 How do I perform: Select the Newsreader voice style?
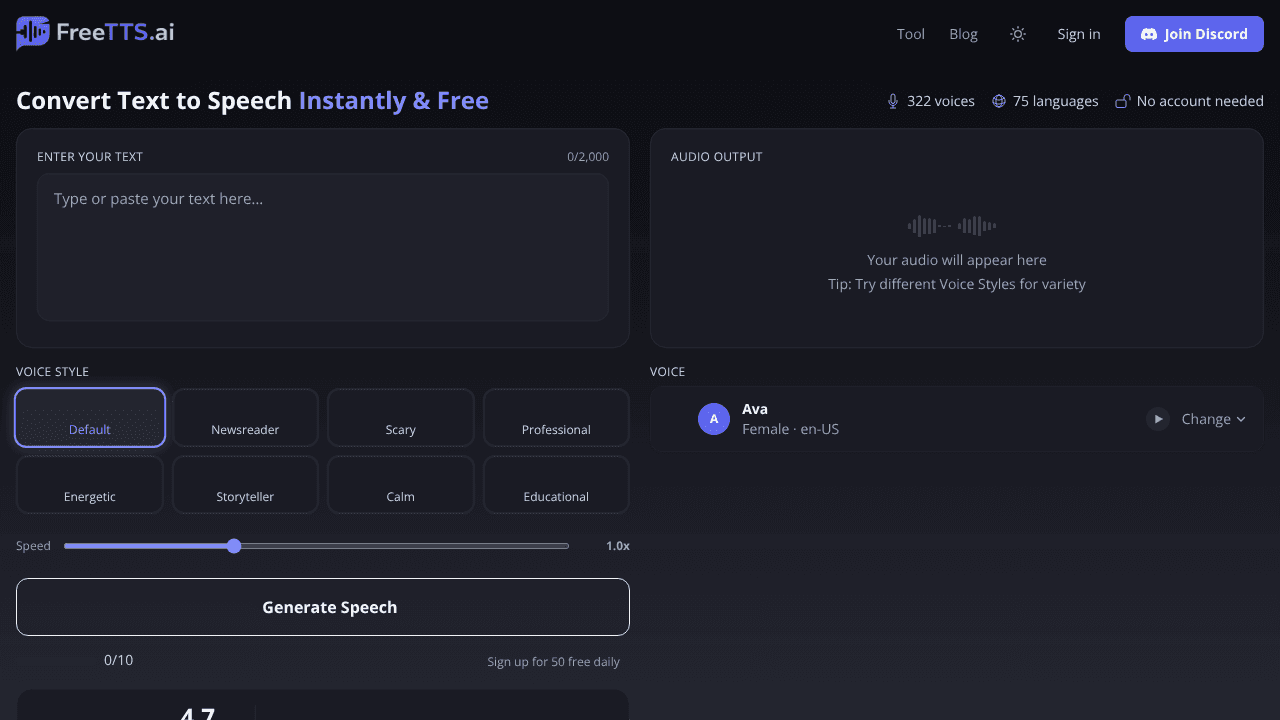(245, 417)
